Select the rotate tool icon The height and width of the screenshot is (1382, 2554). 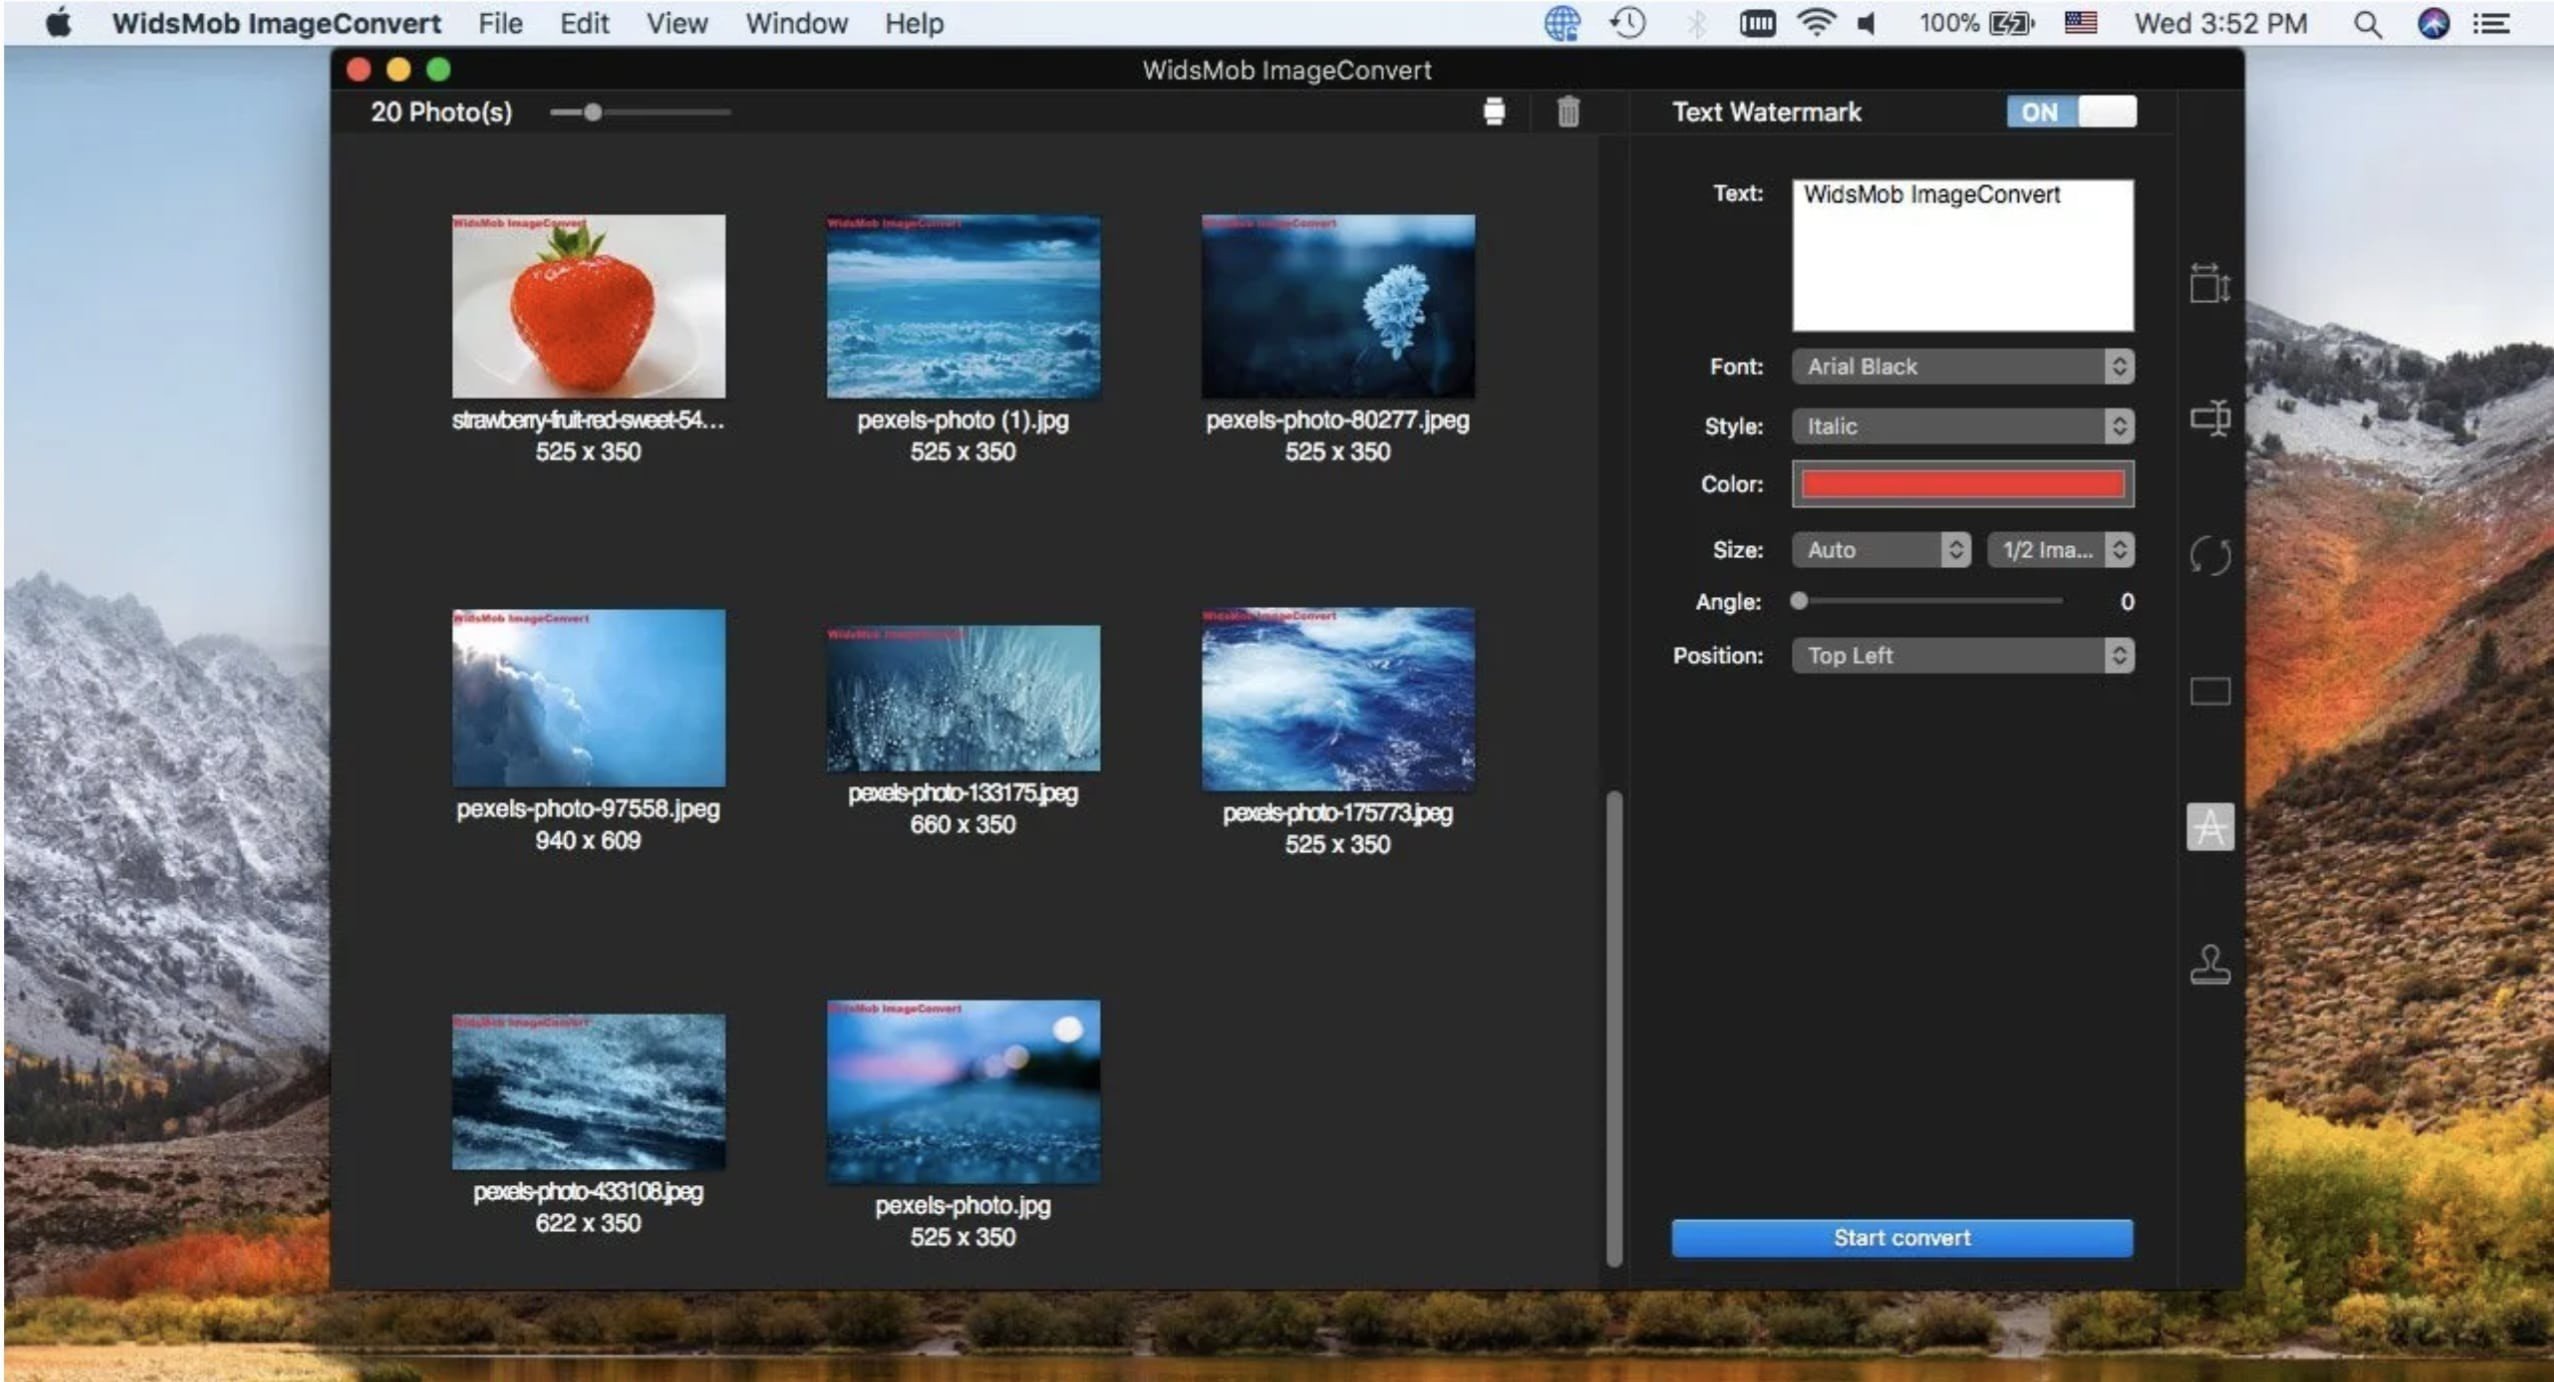[x=2209, y=555]
